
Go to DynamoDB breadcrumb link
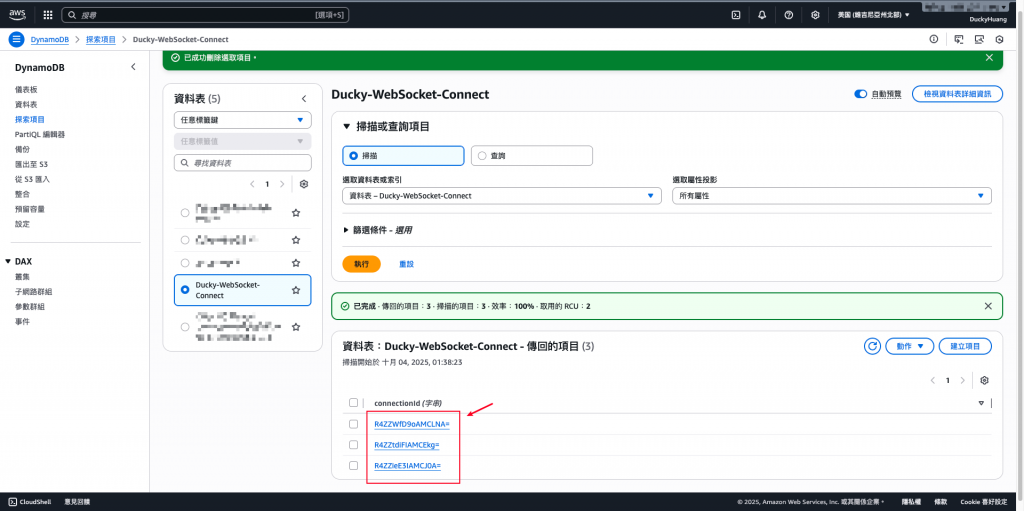[x=50, y=39]
